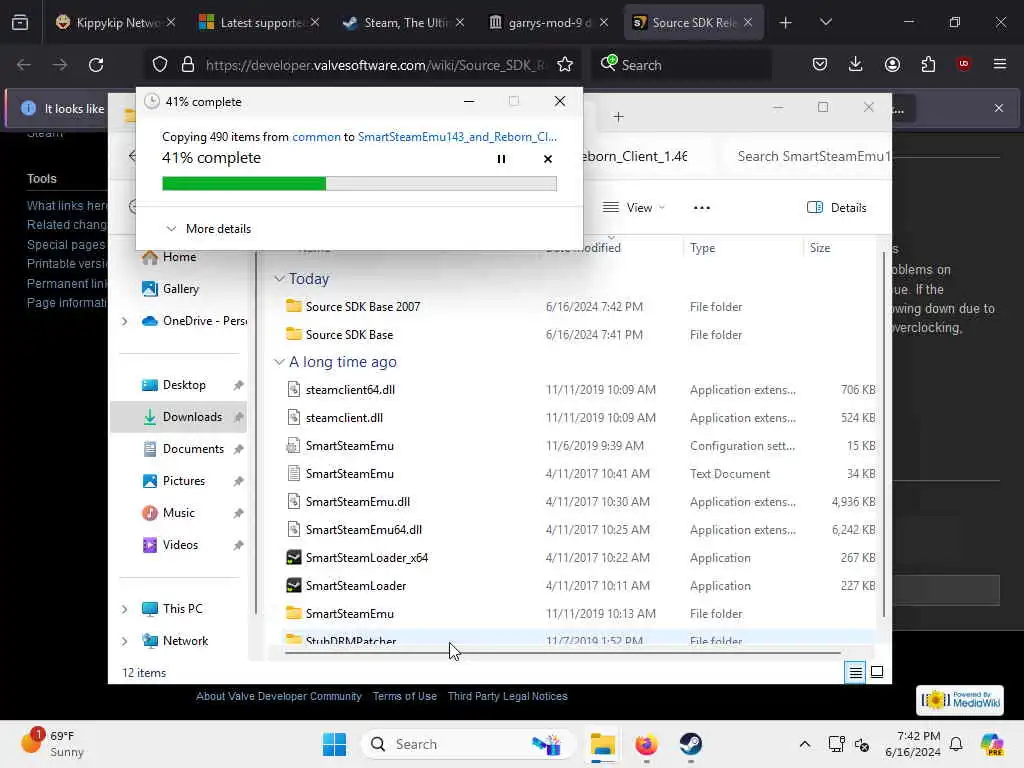Toggle the Details pane button
1024x768 pixels.
[837, 208]
